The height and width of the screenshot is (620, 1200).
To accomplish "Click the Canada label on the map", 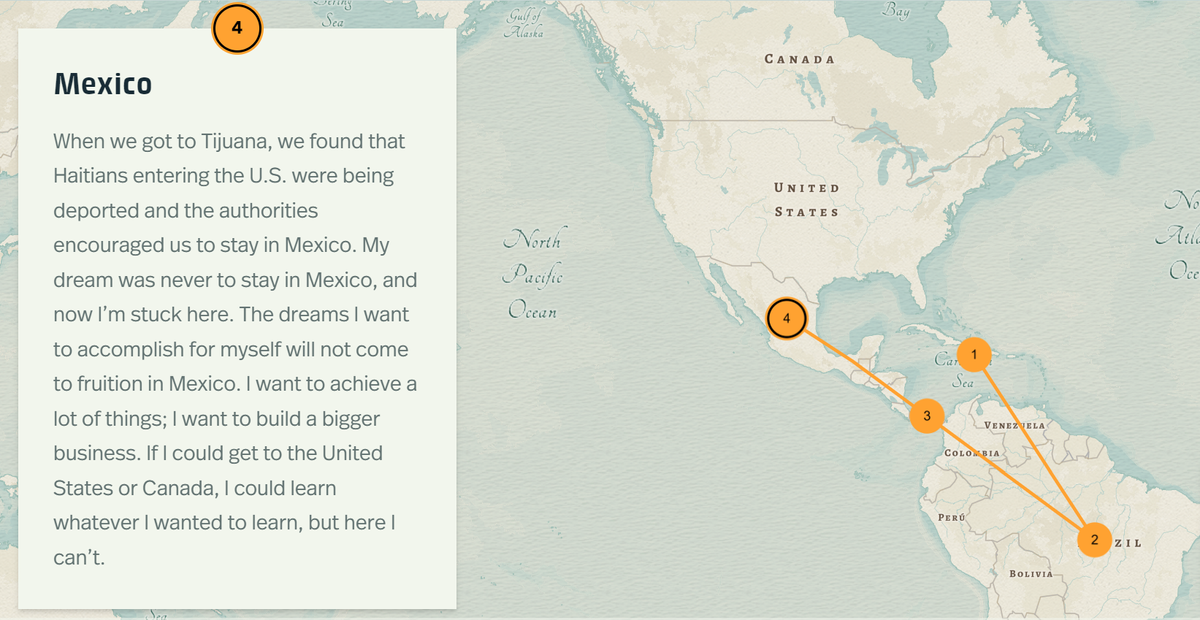I will point(799,59).
